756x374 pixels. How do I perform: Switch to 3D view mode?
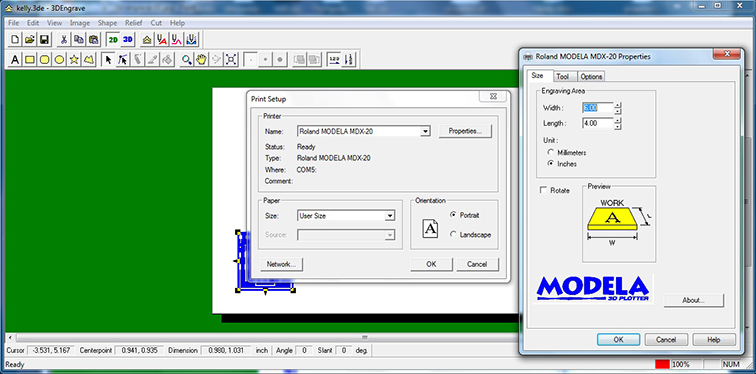tap(128, 40)
